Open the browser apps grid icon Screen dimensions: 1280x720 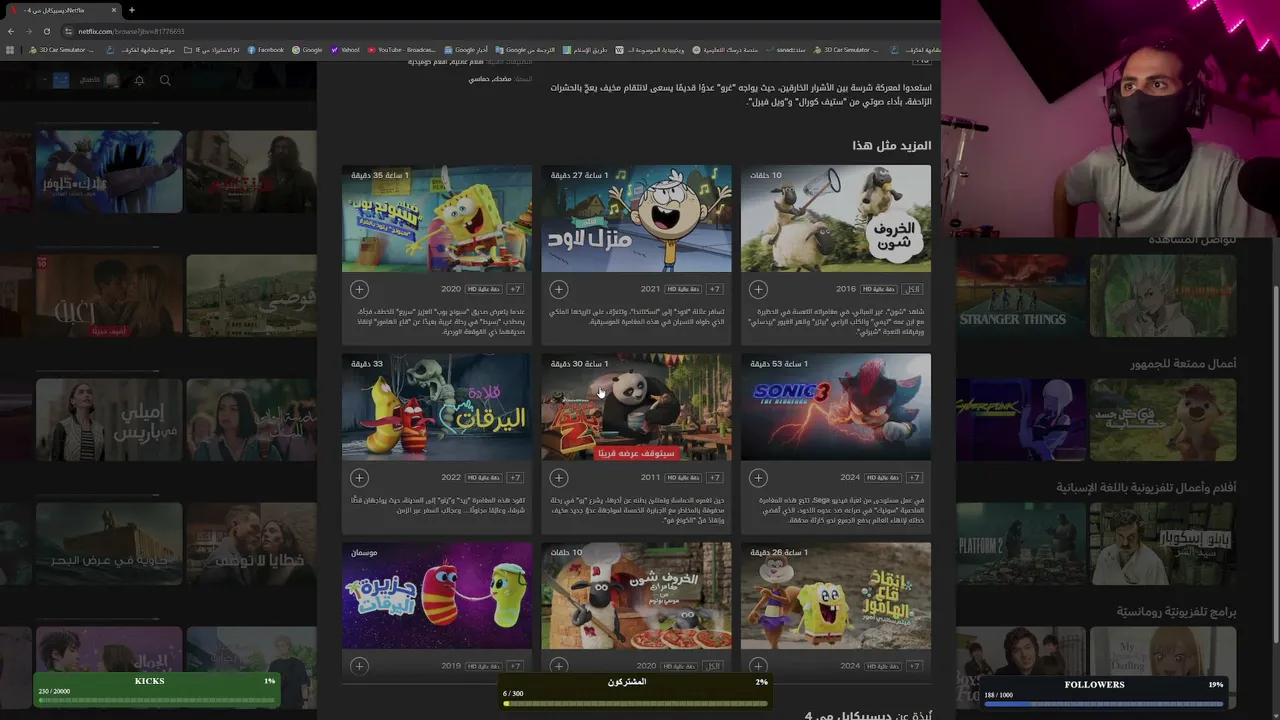(x=10, y=50)
